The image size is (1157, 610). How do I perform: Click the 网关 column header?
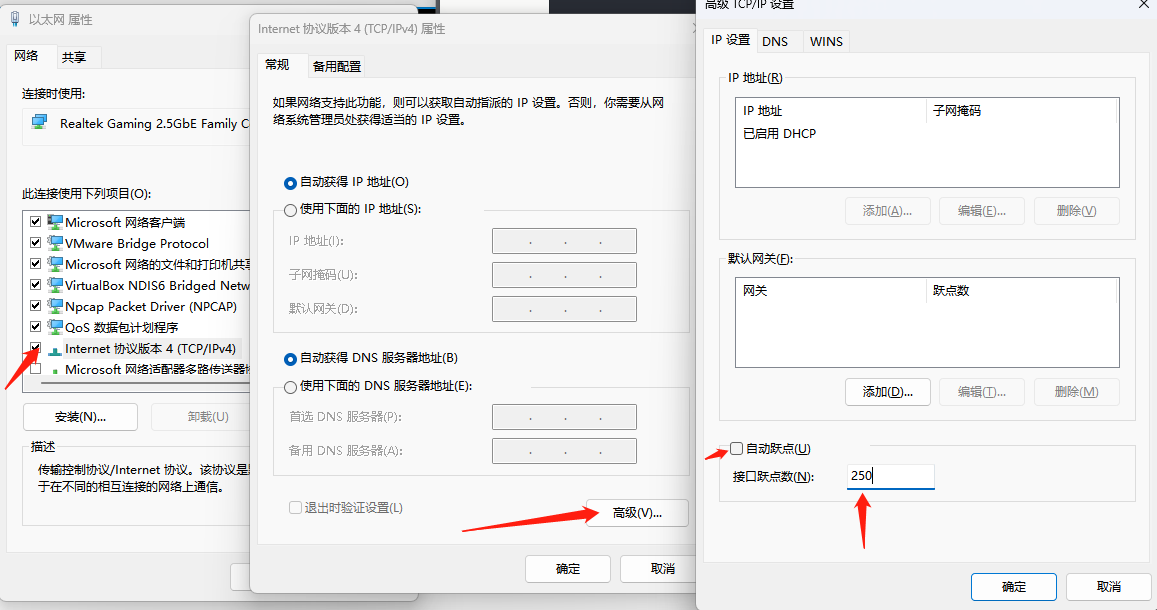point(831,291)
